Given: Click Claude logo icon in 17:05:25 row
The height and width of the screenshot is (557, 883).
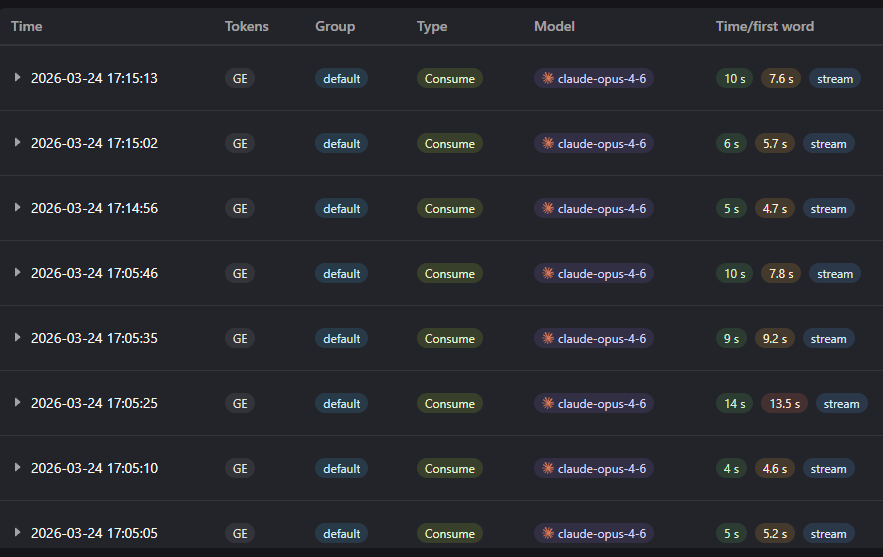Looking at the screenshot, I should [x=548, y=403].
